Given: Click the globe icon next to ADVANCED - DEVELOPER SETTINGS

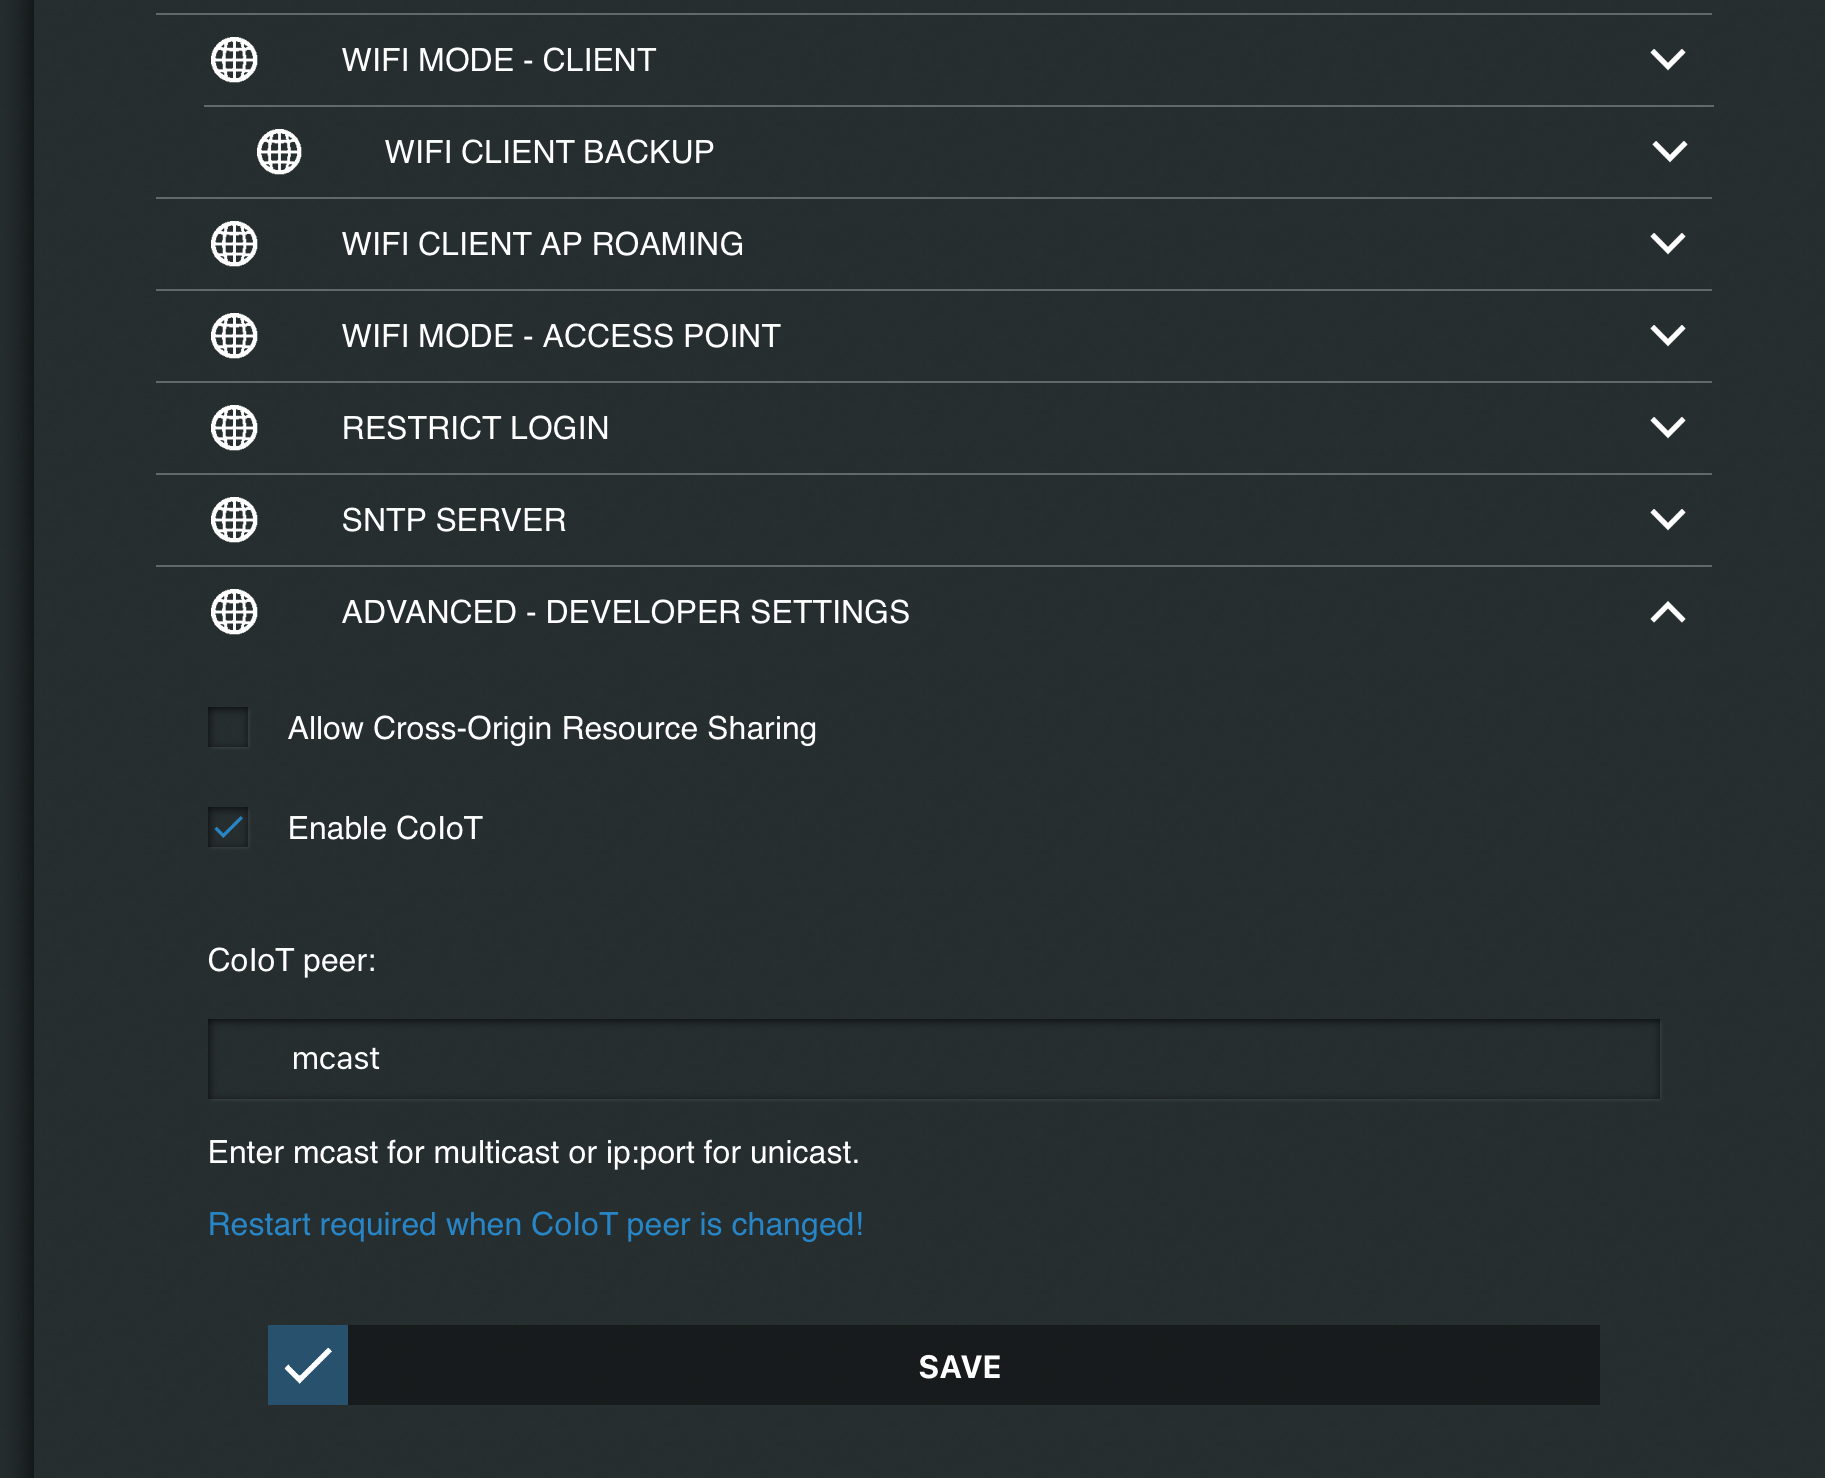Looking at the screenshot, I should 234,612.
